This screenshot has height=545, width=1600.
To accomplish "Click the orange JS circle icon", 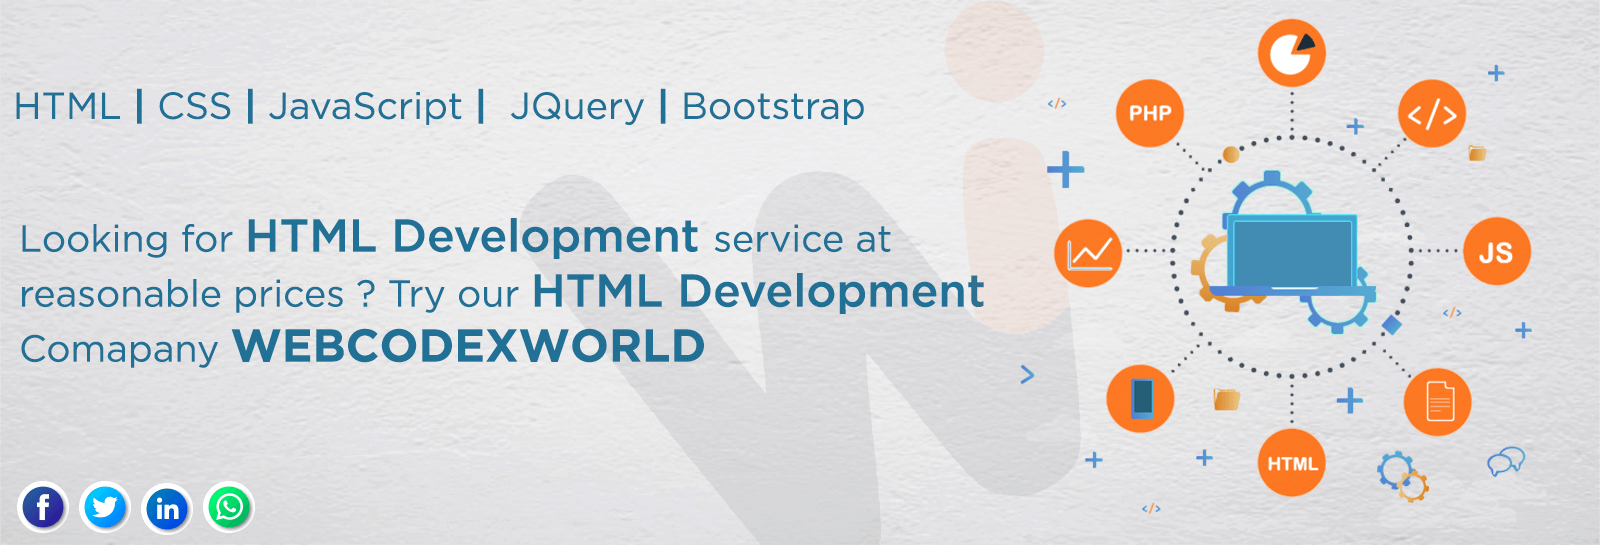I will [x=1497, y=252].
